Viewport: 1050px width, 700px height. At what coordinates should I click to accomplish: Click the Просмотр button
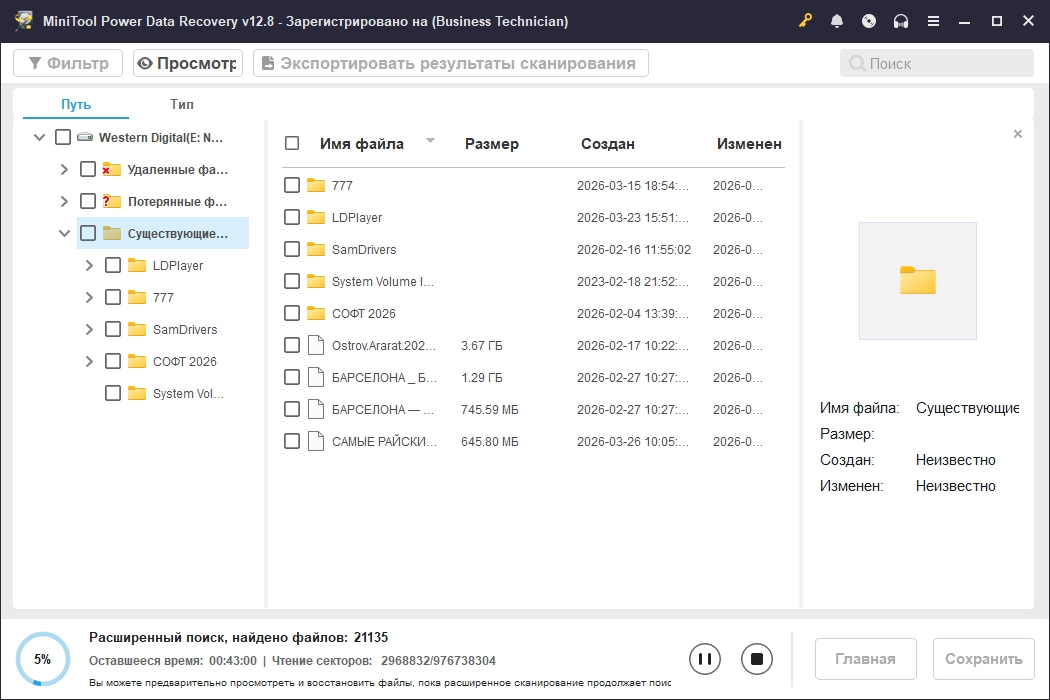[188, 63]
